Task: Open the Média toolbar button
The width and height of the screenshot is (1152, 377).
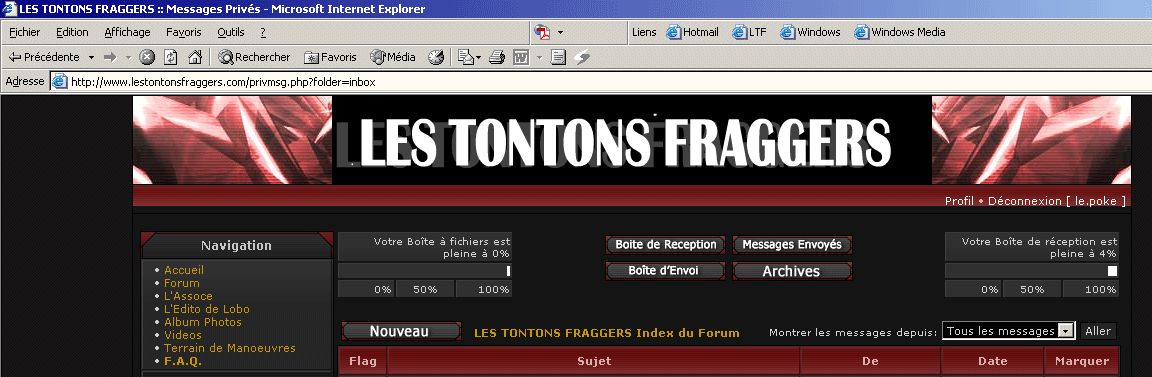Action: pos(393,57)
